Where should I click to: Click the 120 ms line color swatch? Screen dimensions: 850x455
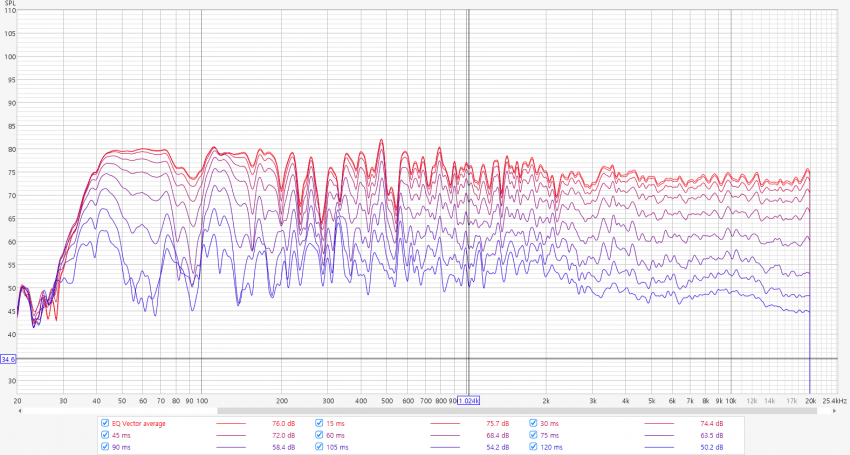tap(659, 447)
